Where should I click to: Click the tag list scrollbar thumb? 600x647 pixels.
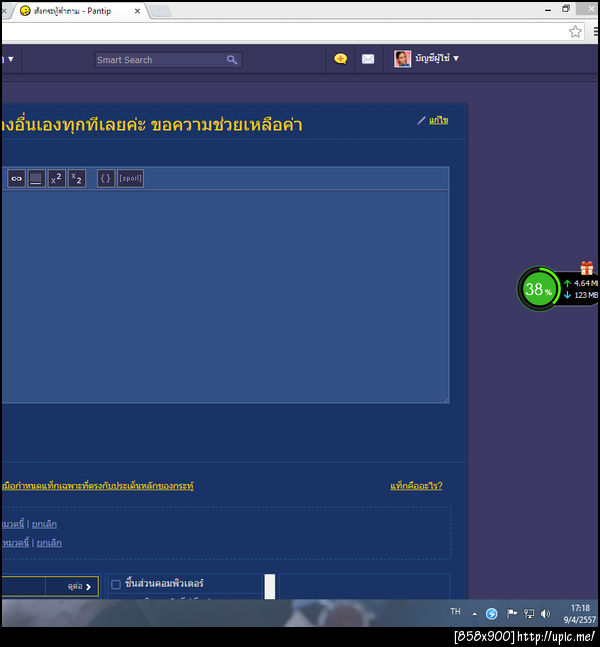270,586
